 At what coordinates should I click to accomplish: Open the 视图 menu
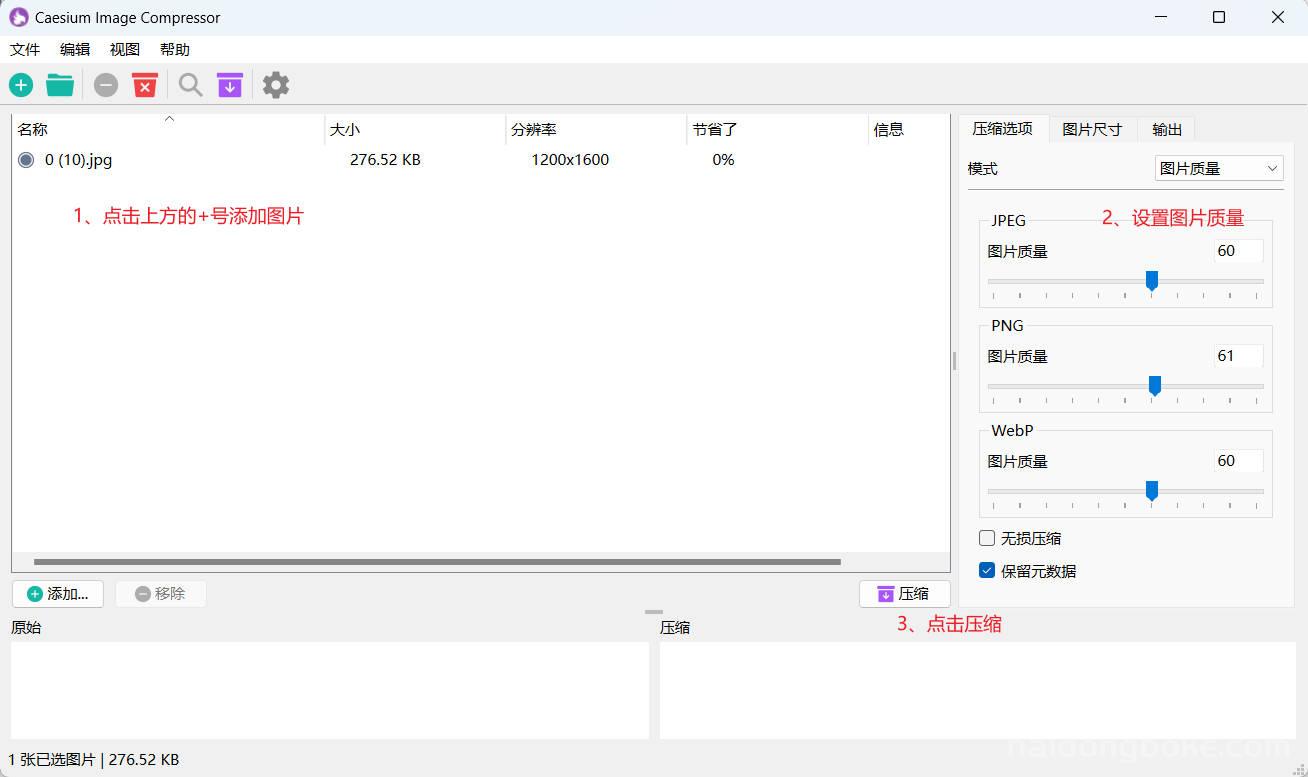point(125,49)
